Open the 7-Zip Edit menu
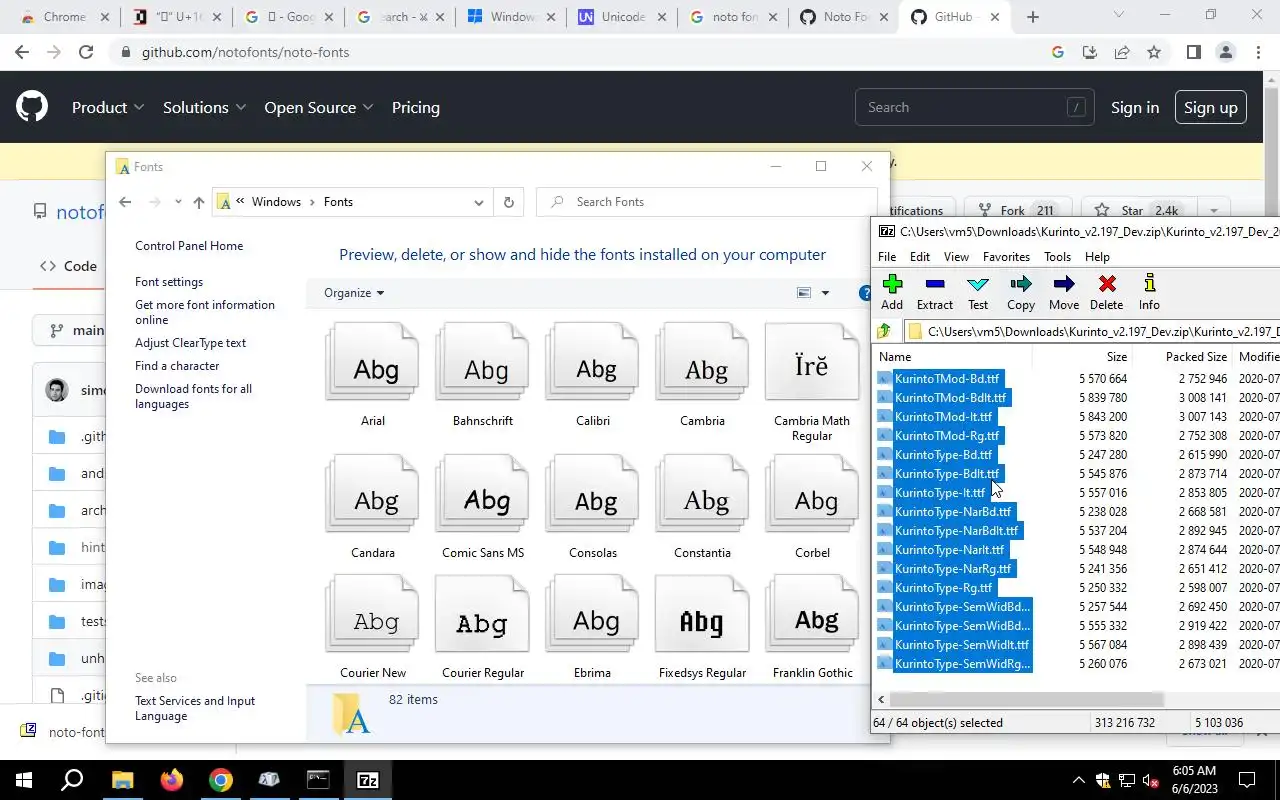This screenshot has width=1280, height=800. click(920, 257)
